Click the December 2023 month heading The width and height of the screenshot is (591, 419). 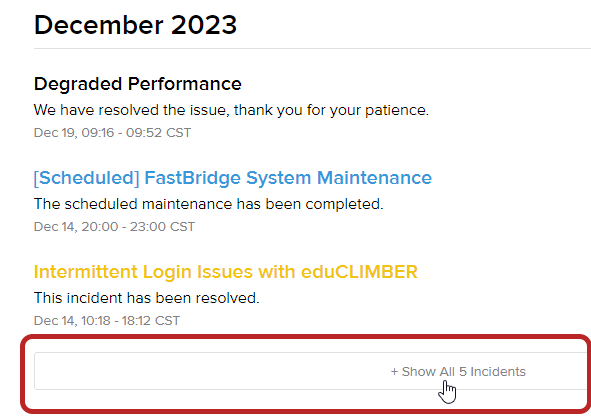coord(135,25)
